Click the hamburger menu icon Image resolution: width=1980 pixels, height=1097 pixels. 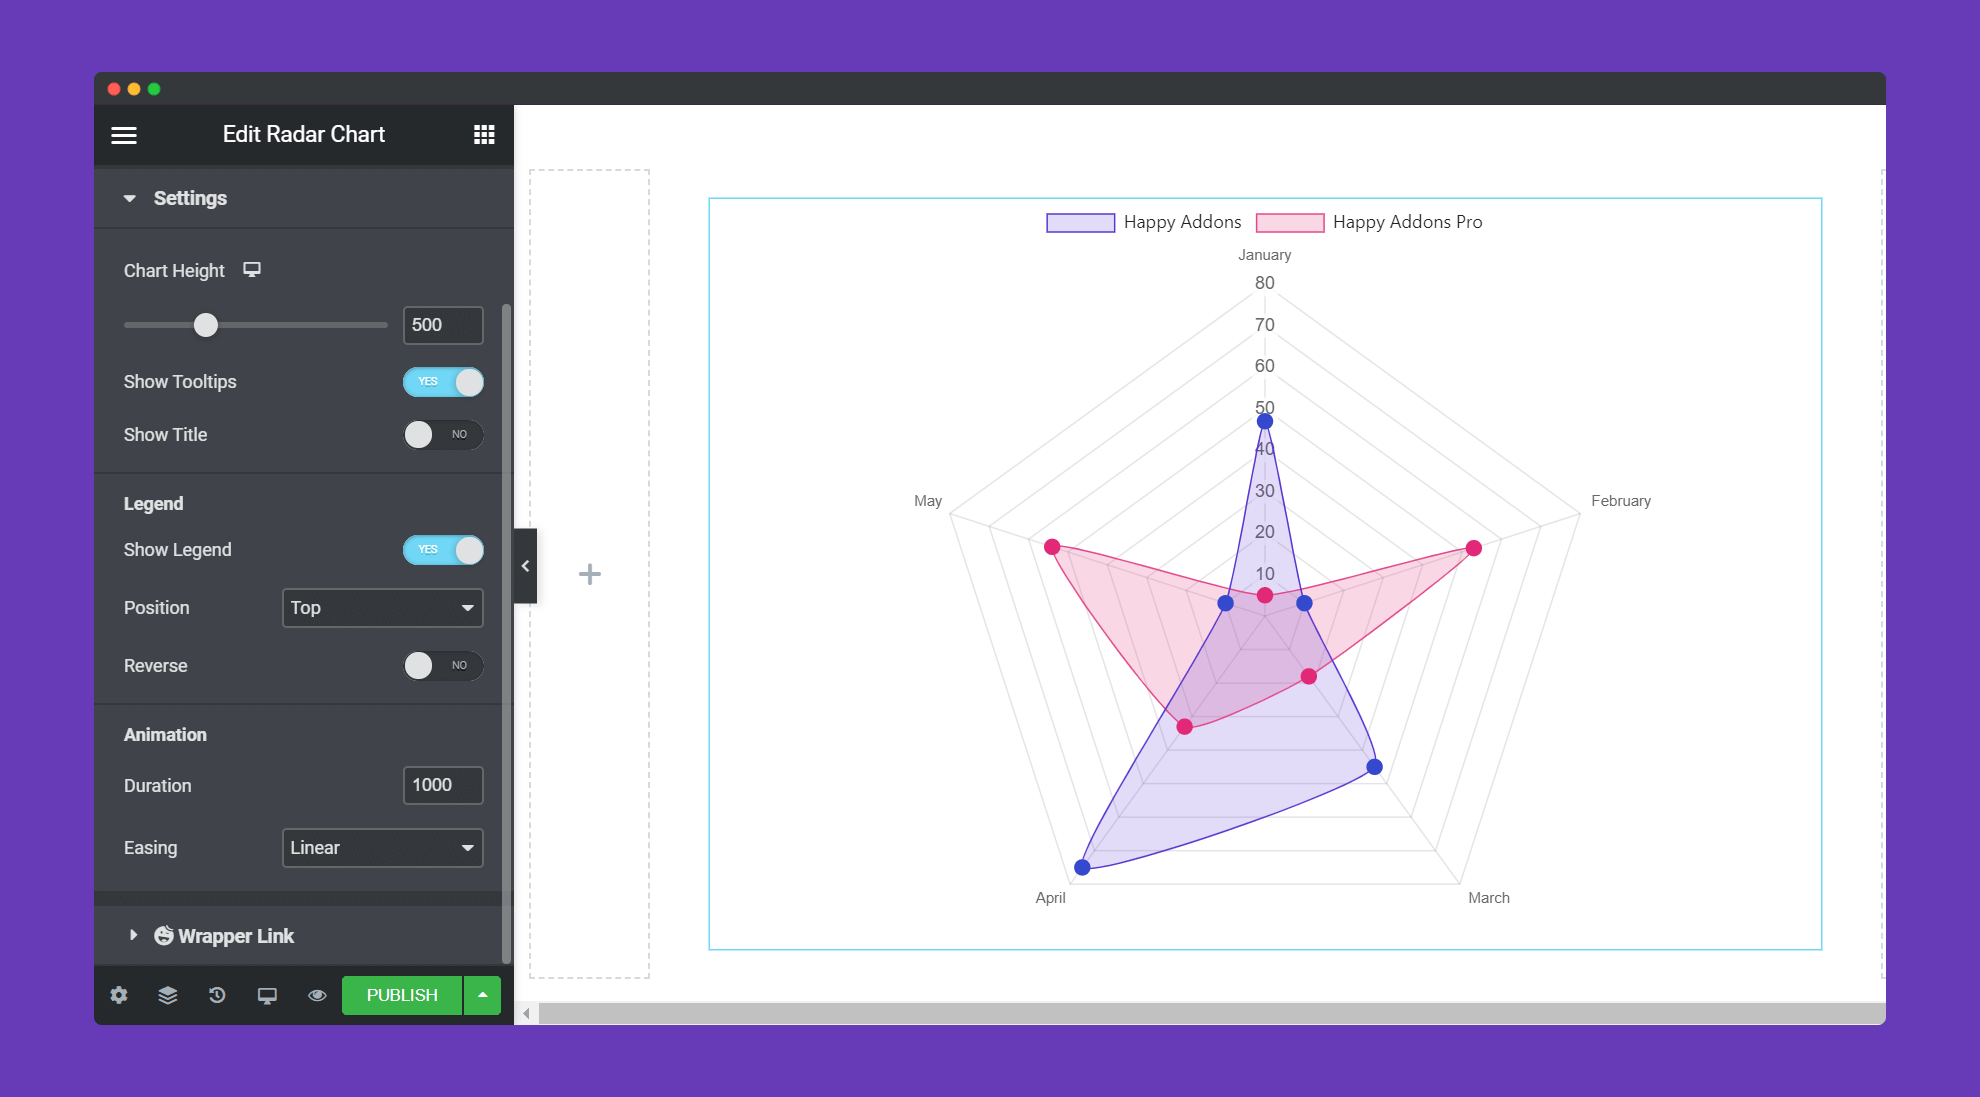[x=123, y=134]
